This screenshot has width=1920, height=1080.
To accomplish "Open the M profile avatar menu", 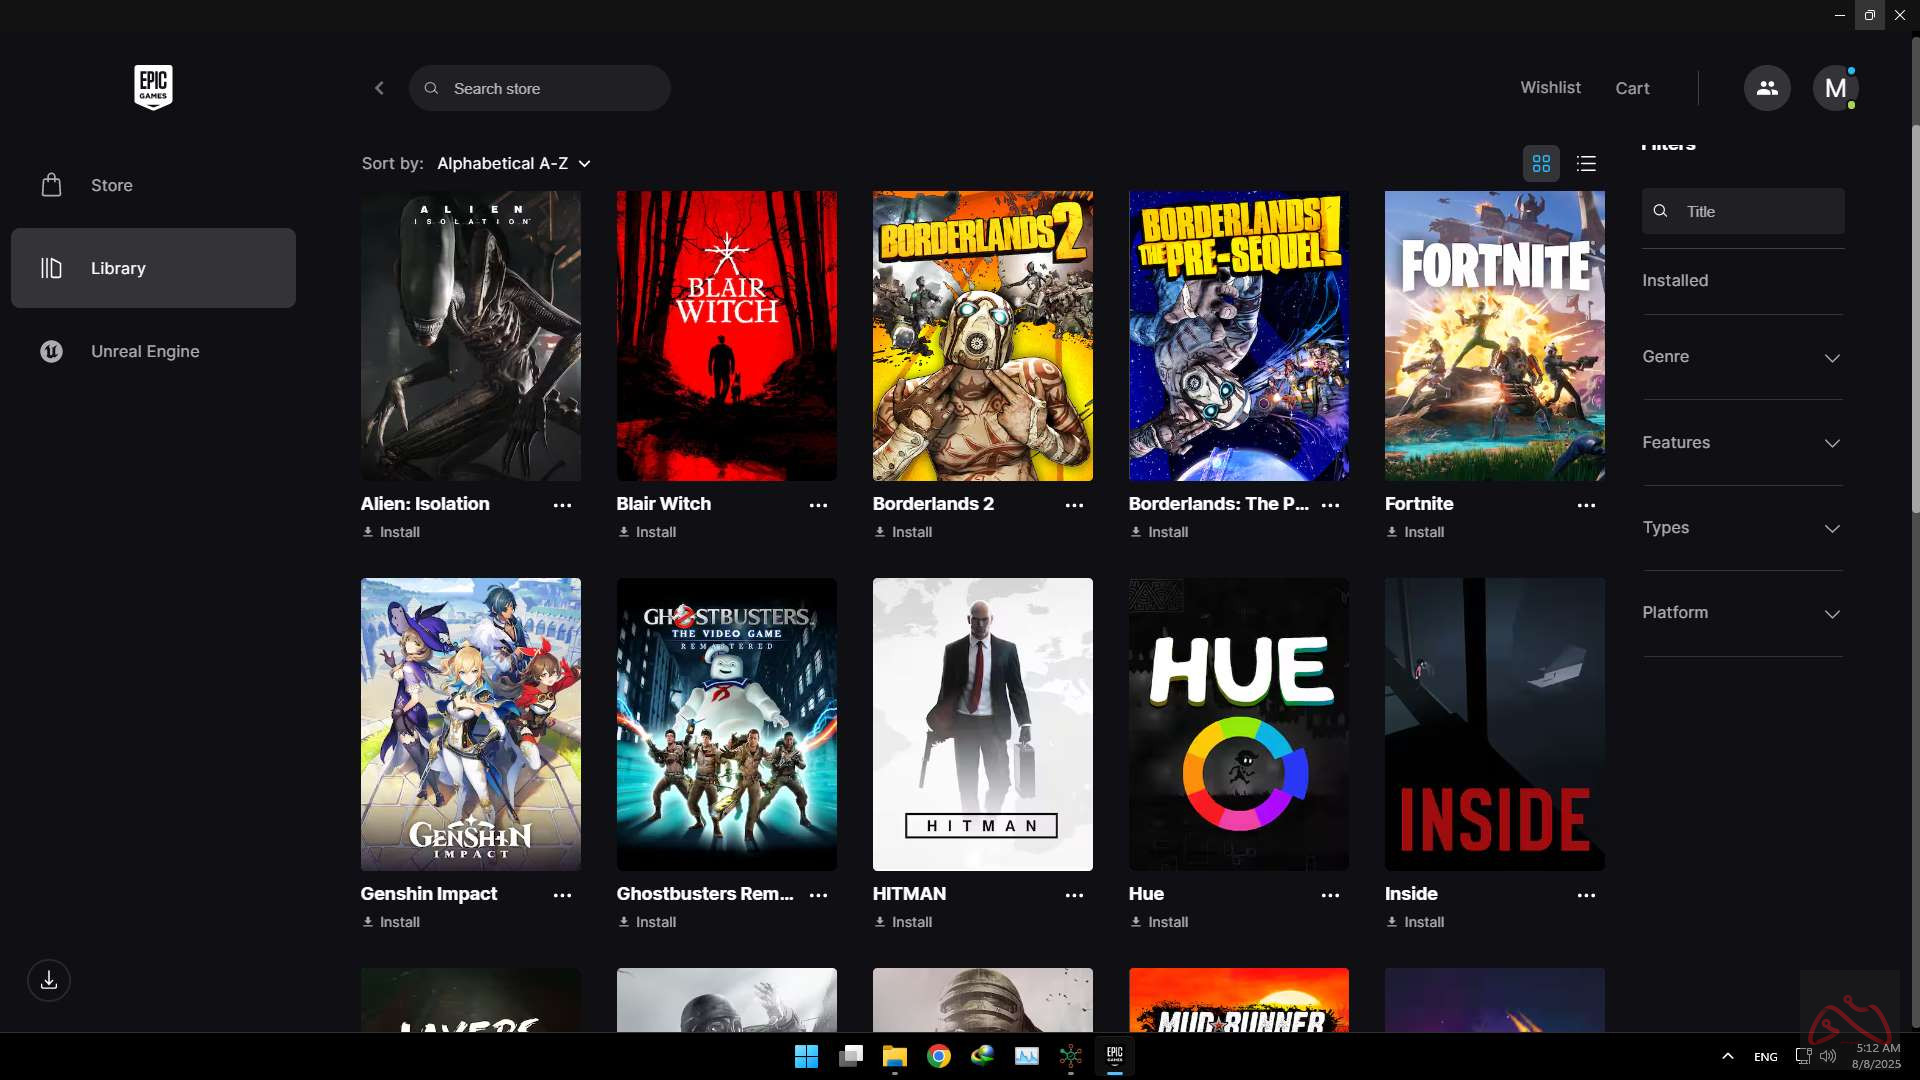I will pyautogui.click(x=1835, y=88).
